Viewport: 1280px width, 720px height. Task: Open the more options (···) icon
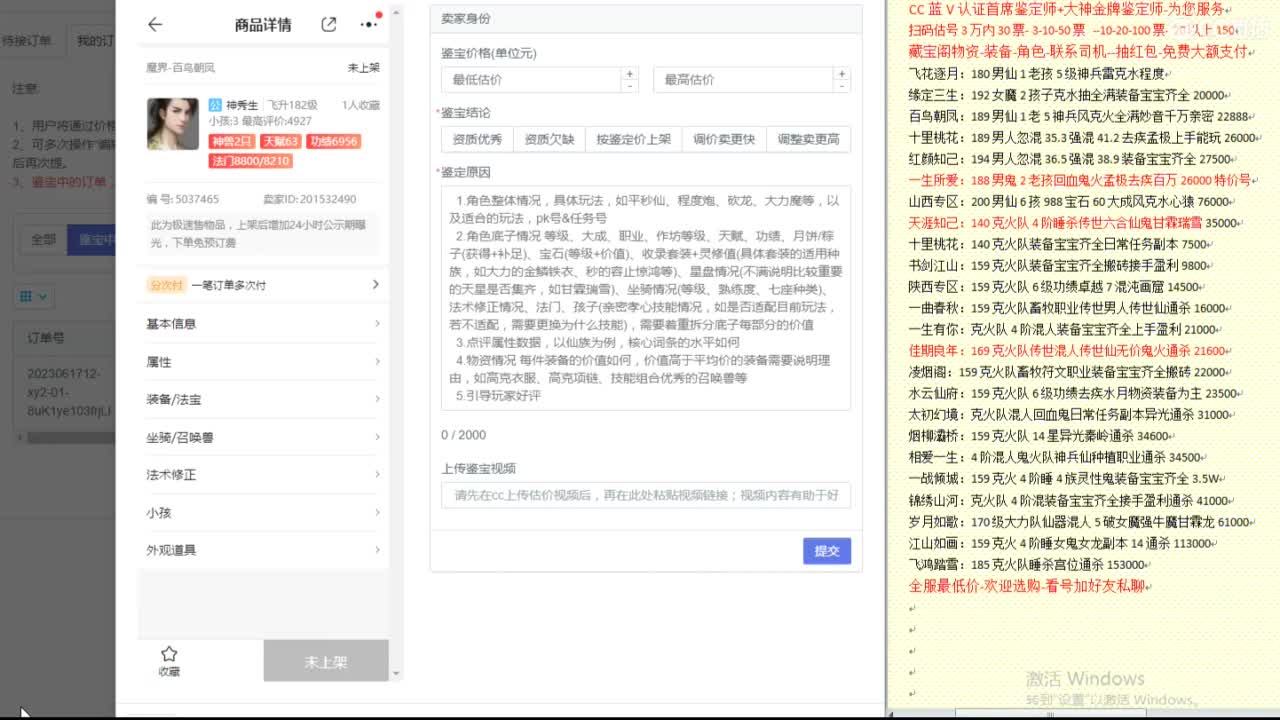[369, 25]
